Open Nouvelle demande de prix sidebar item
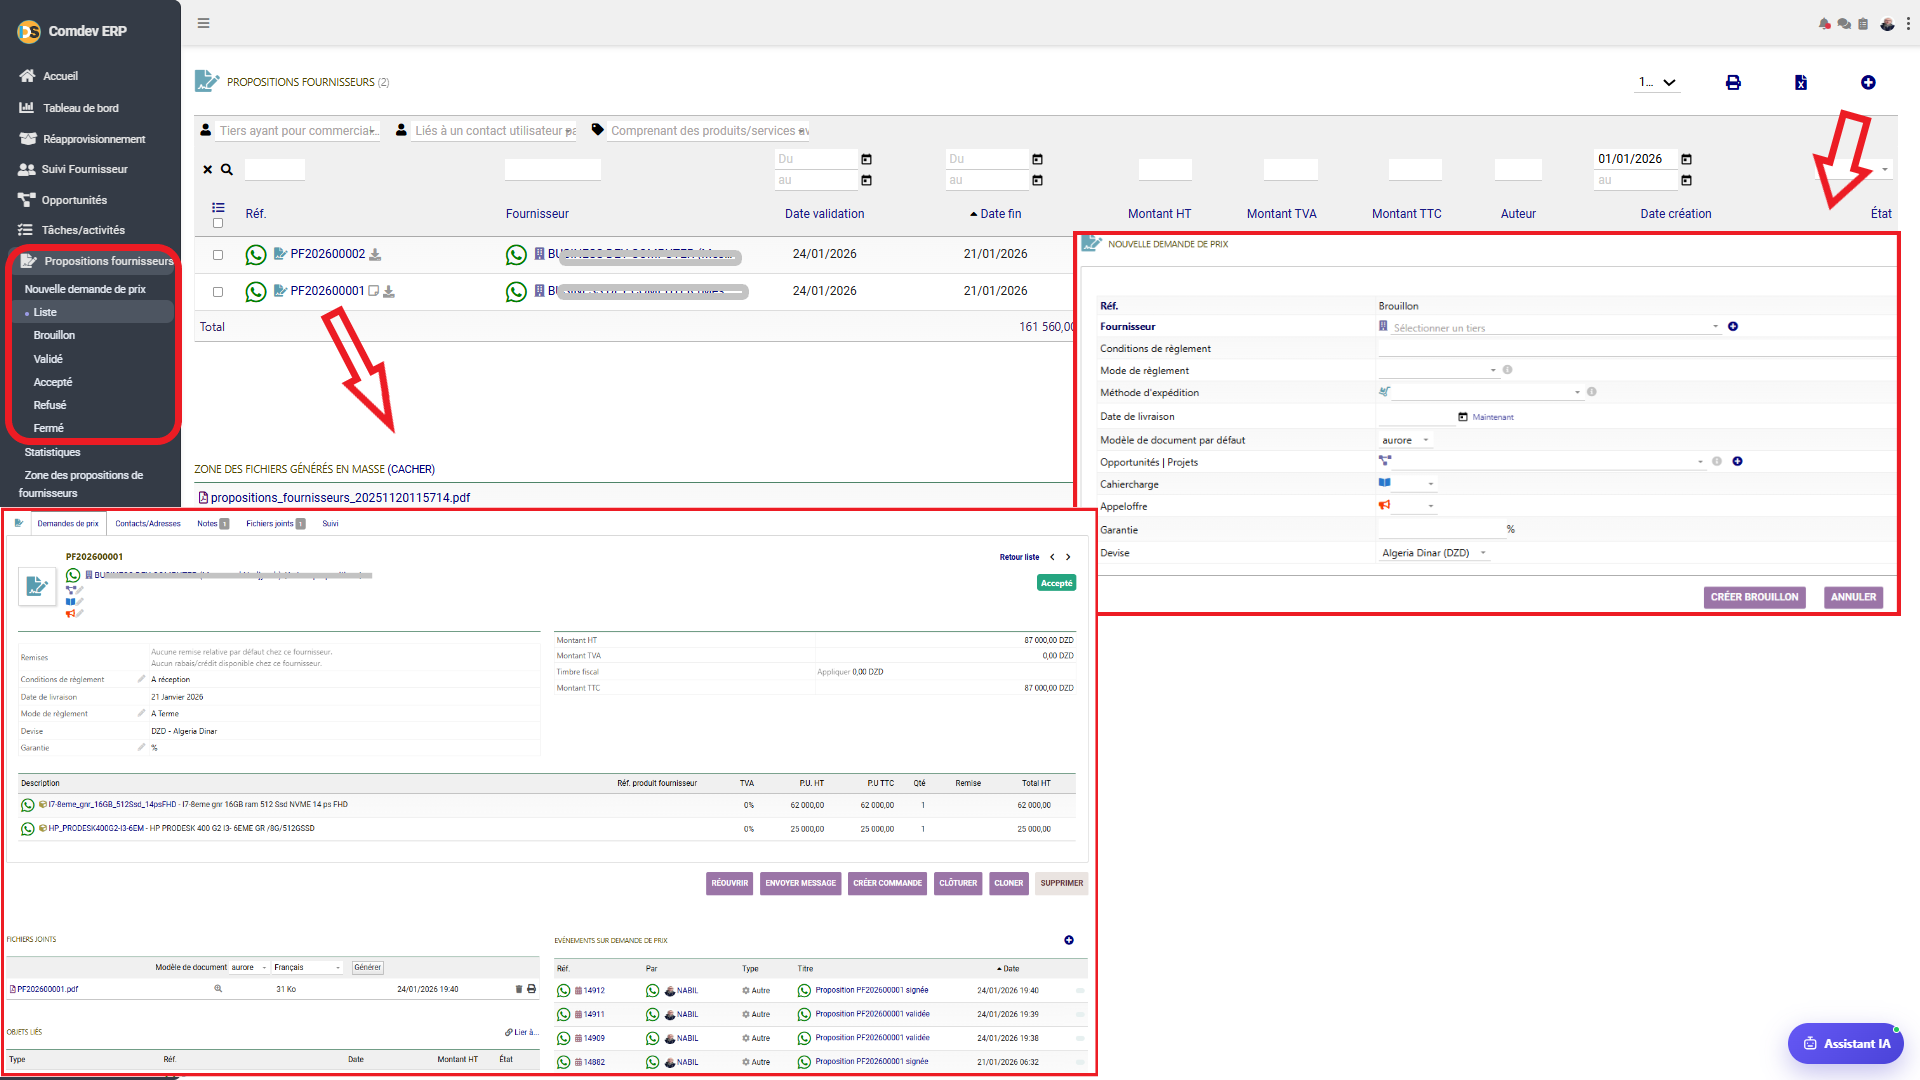Viewport: 1920px width, 1080px height. [85, 290]
